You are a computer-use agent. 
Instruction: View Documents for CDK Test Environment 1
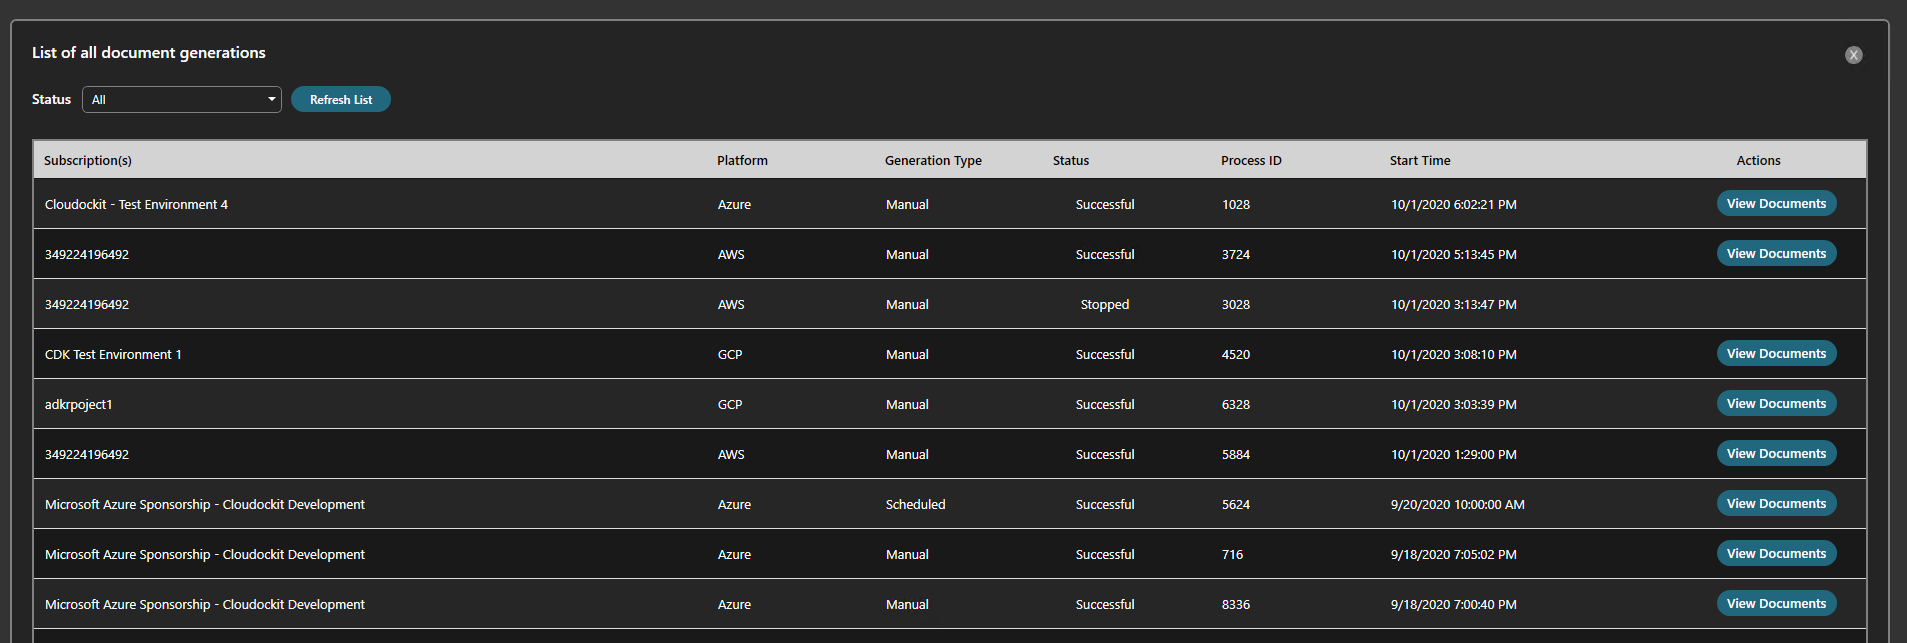pyautogui.click(x=1776, y=353)
